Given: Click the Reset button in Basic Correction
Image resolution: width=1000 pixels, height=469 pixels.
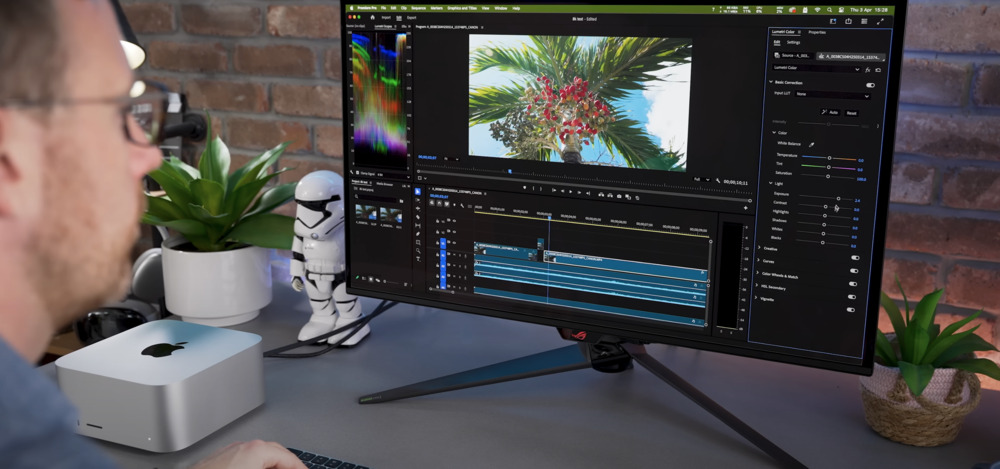Looking at the screenshot, I should point(852,113).
